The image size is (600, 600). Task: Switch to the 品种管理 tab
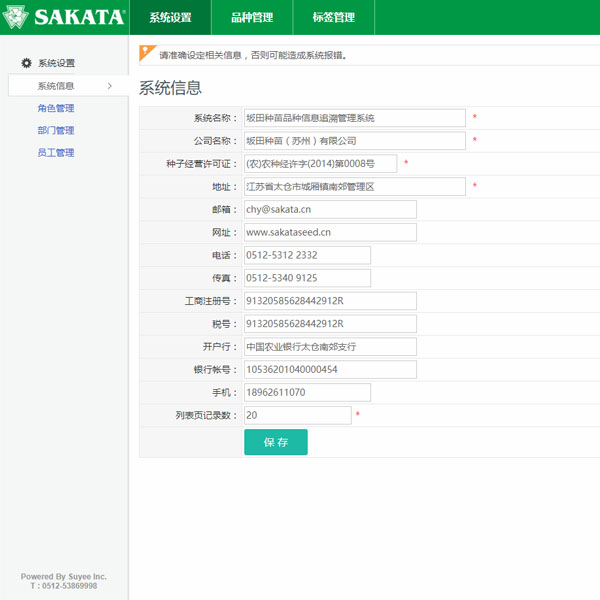tap(252, 17)
